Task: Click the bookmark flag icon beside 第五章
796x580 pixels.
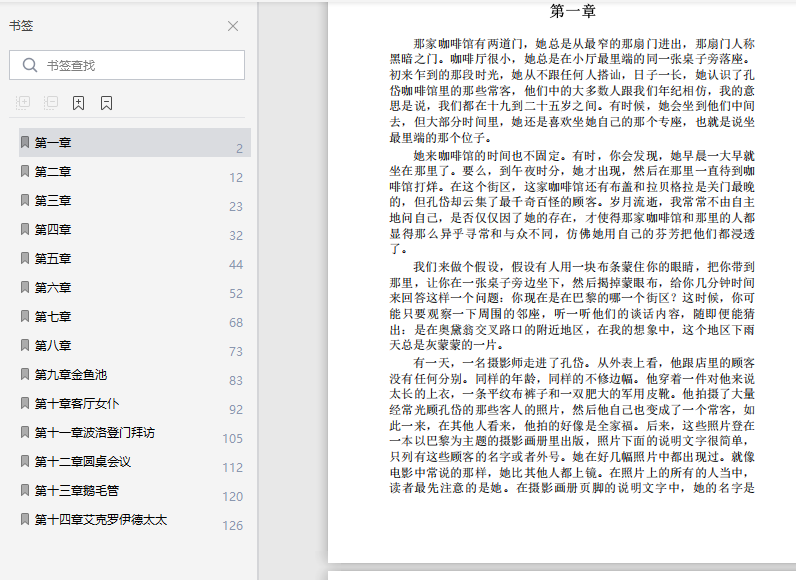Action: click(24, 258)
